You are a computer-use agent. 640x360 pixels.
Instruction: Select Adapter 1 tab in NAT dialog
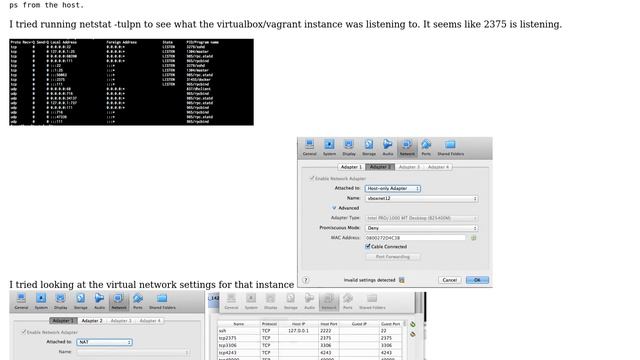(x=63, y=321)
